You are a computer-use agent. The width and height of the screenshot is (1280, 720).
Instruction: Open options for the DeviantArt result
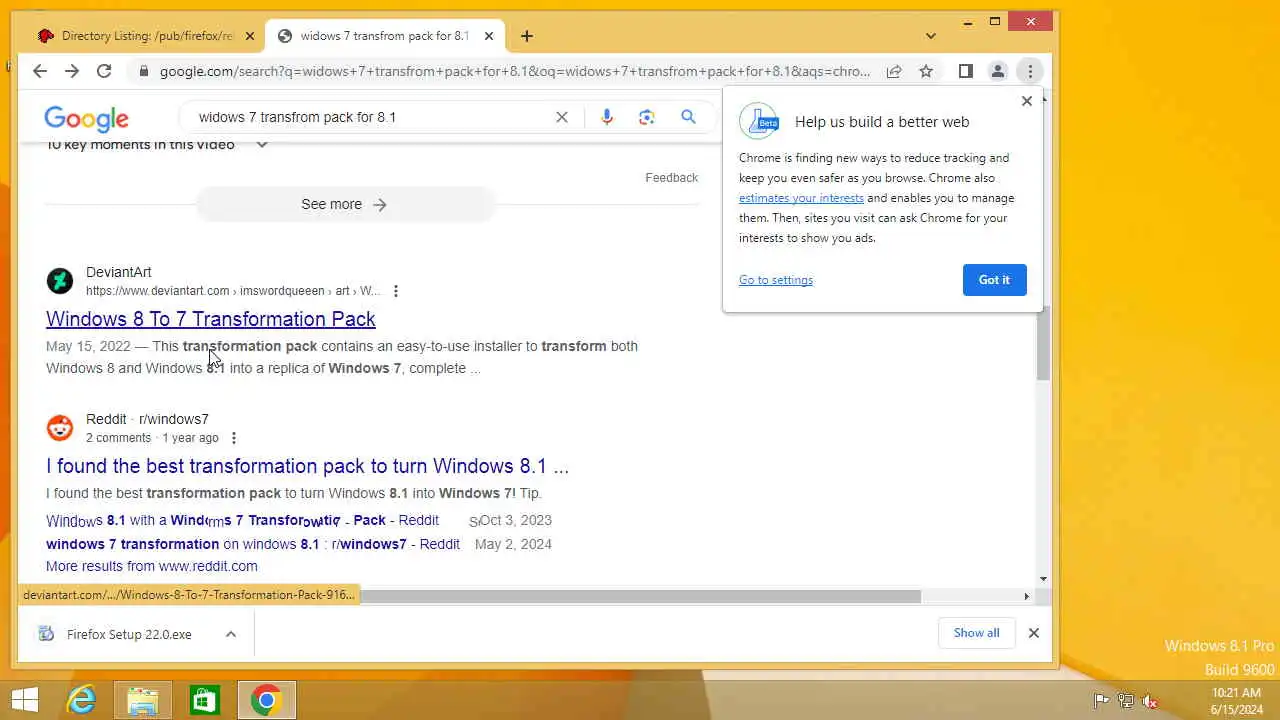tap(396, 291)
